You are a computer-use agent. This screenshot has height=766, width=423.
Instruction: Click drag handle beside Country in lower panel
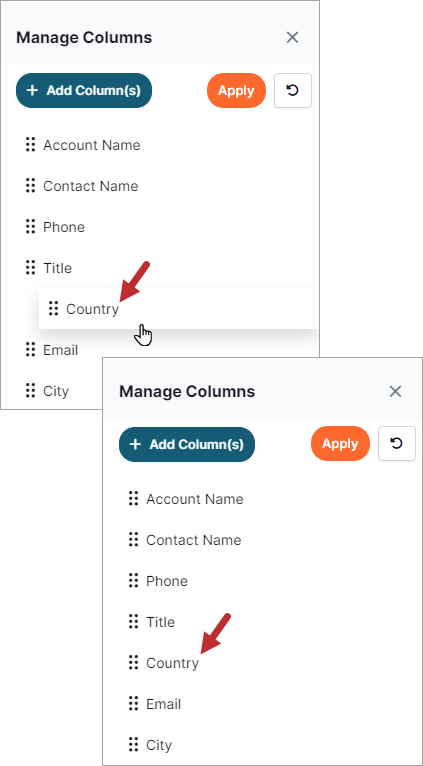coord(133,662)
